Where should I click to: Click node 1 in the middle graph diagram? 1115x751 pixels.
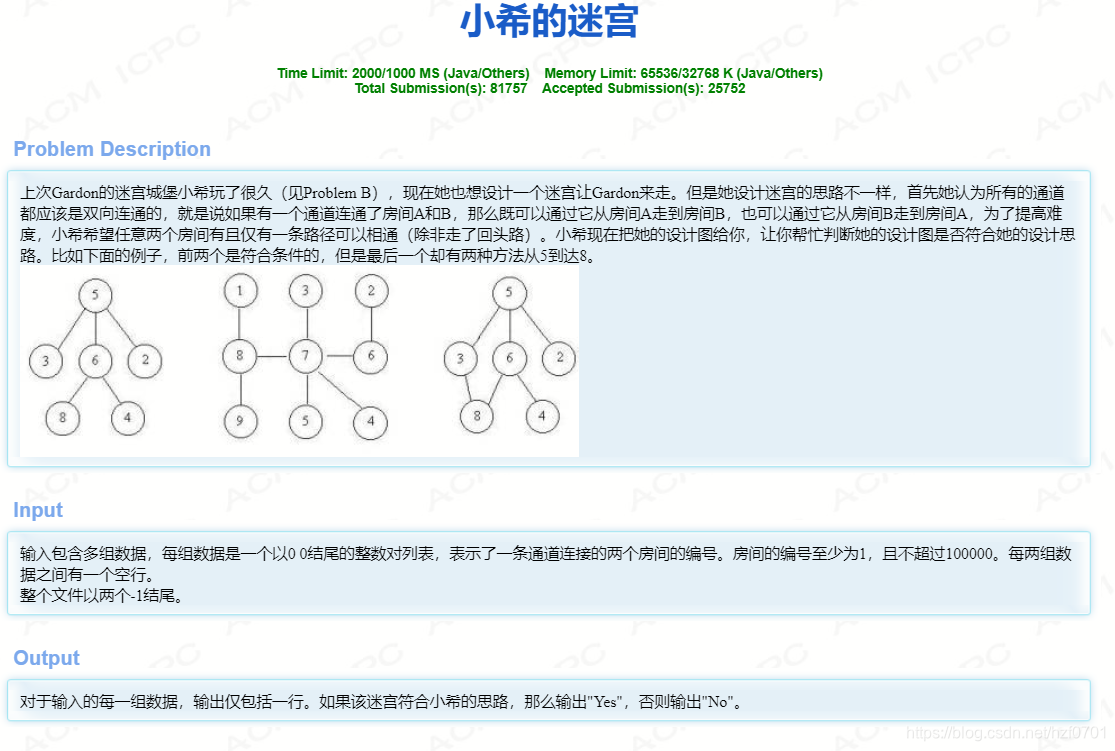click(240, 290)
